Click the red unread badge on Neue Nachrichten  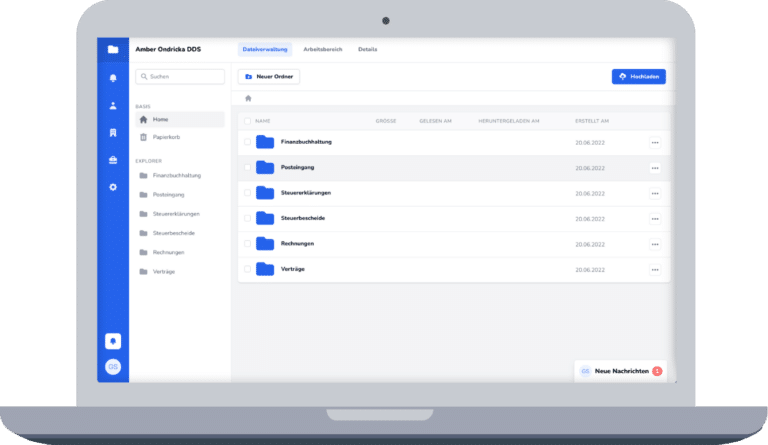(657, 371)
